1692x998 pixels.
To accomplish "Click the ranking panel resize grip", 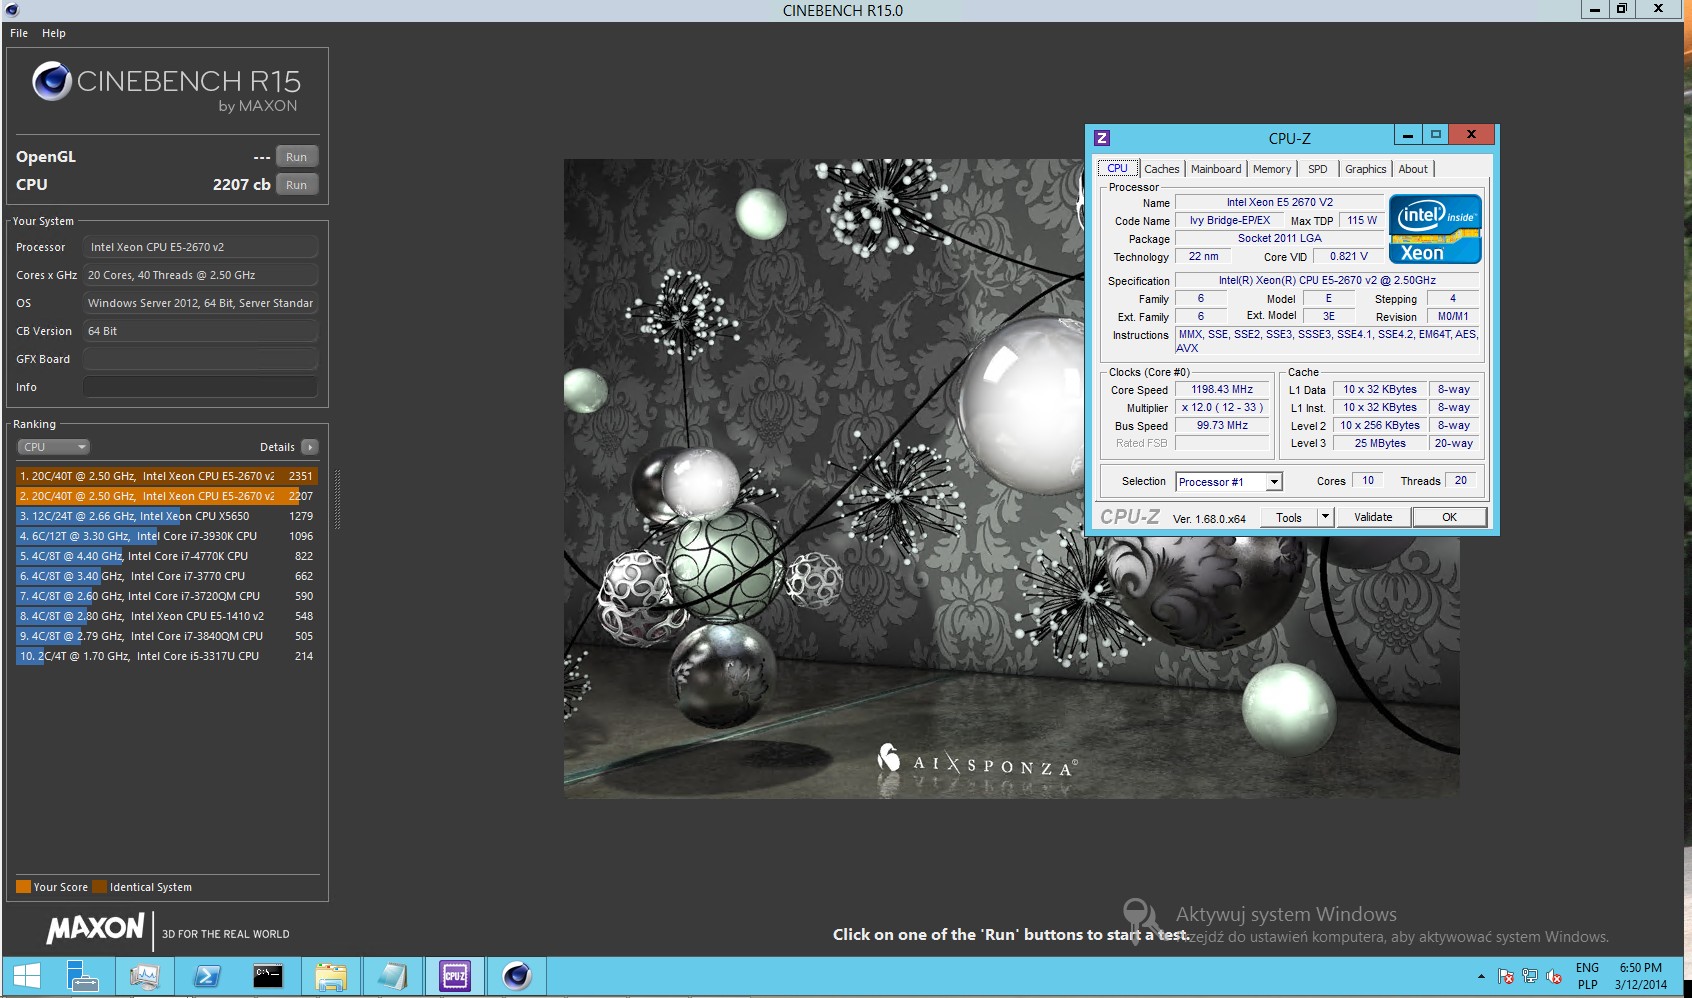I will coord(337,499).
